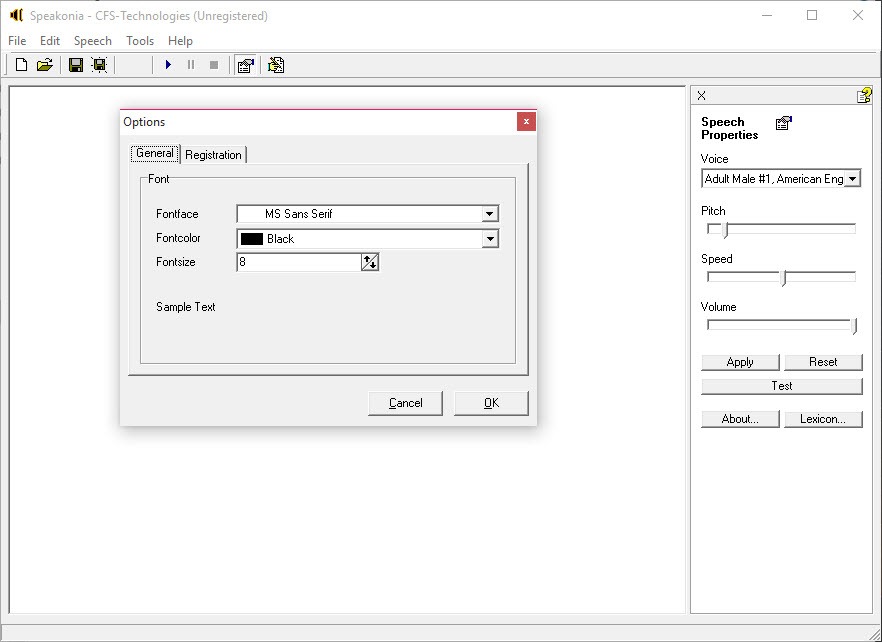Click the Black color swatch
Viewport: 882px width, 642px height.
point(252,239)
